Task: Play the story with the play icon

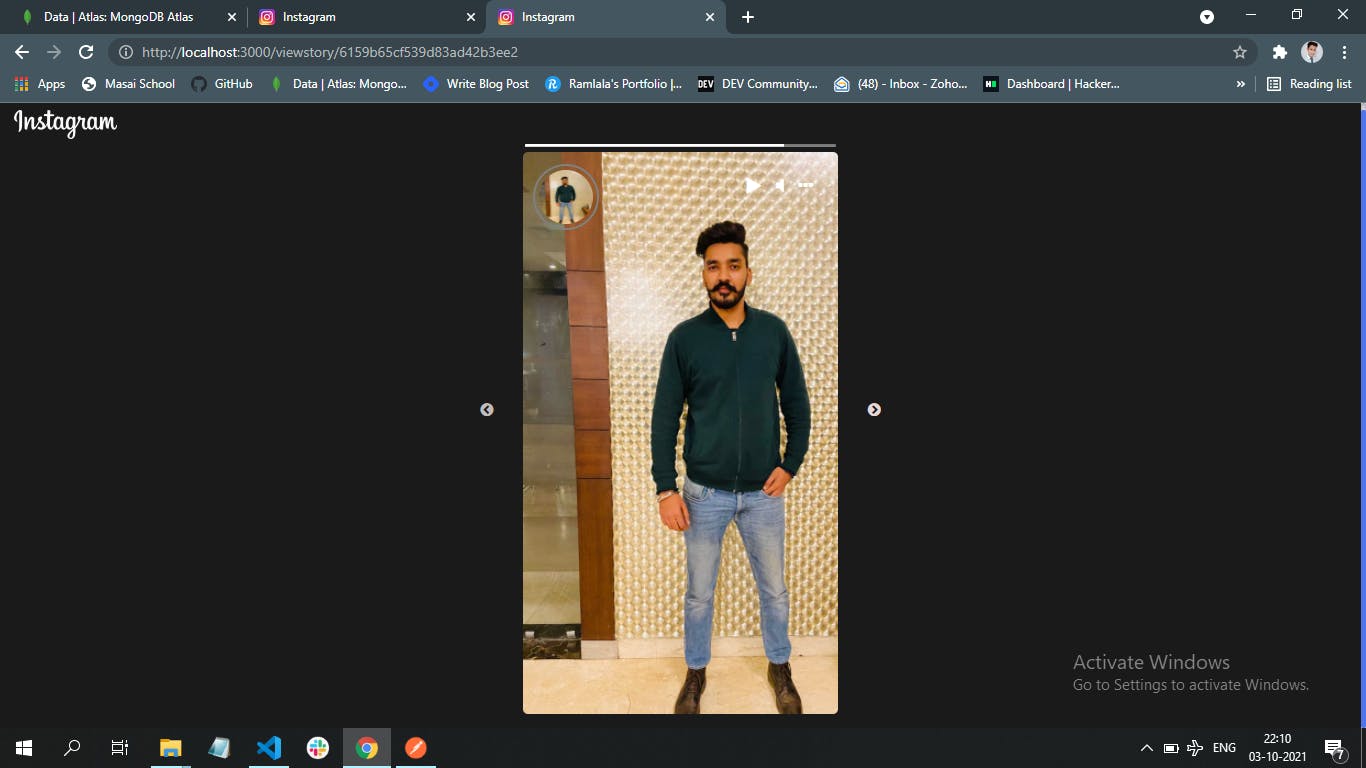Action: pyautogui.click(x=752, y=185)
